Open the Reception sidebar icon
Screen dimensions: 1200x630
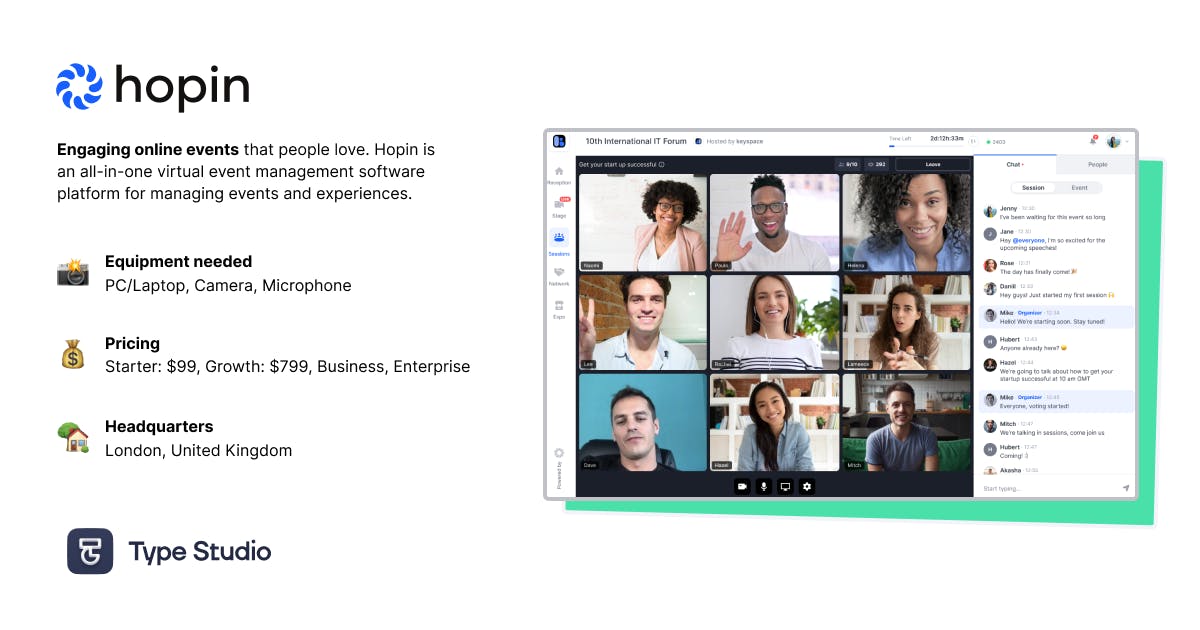(559, 172)
